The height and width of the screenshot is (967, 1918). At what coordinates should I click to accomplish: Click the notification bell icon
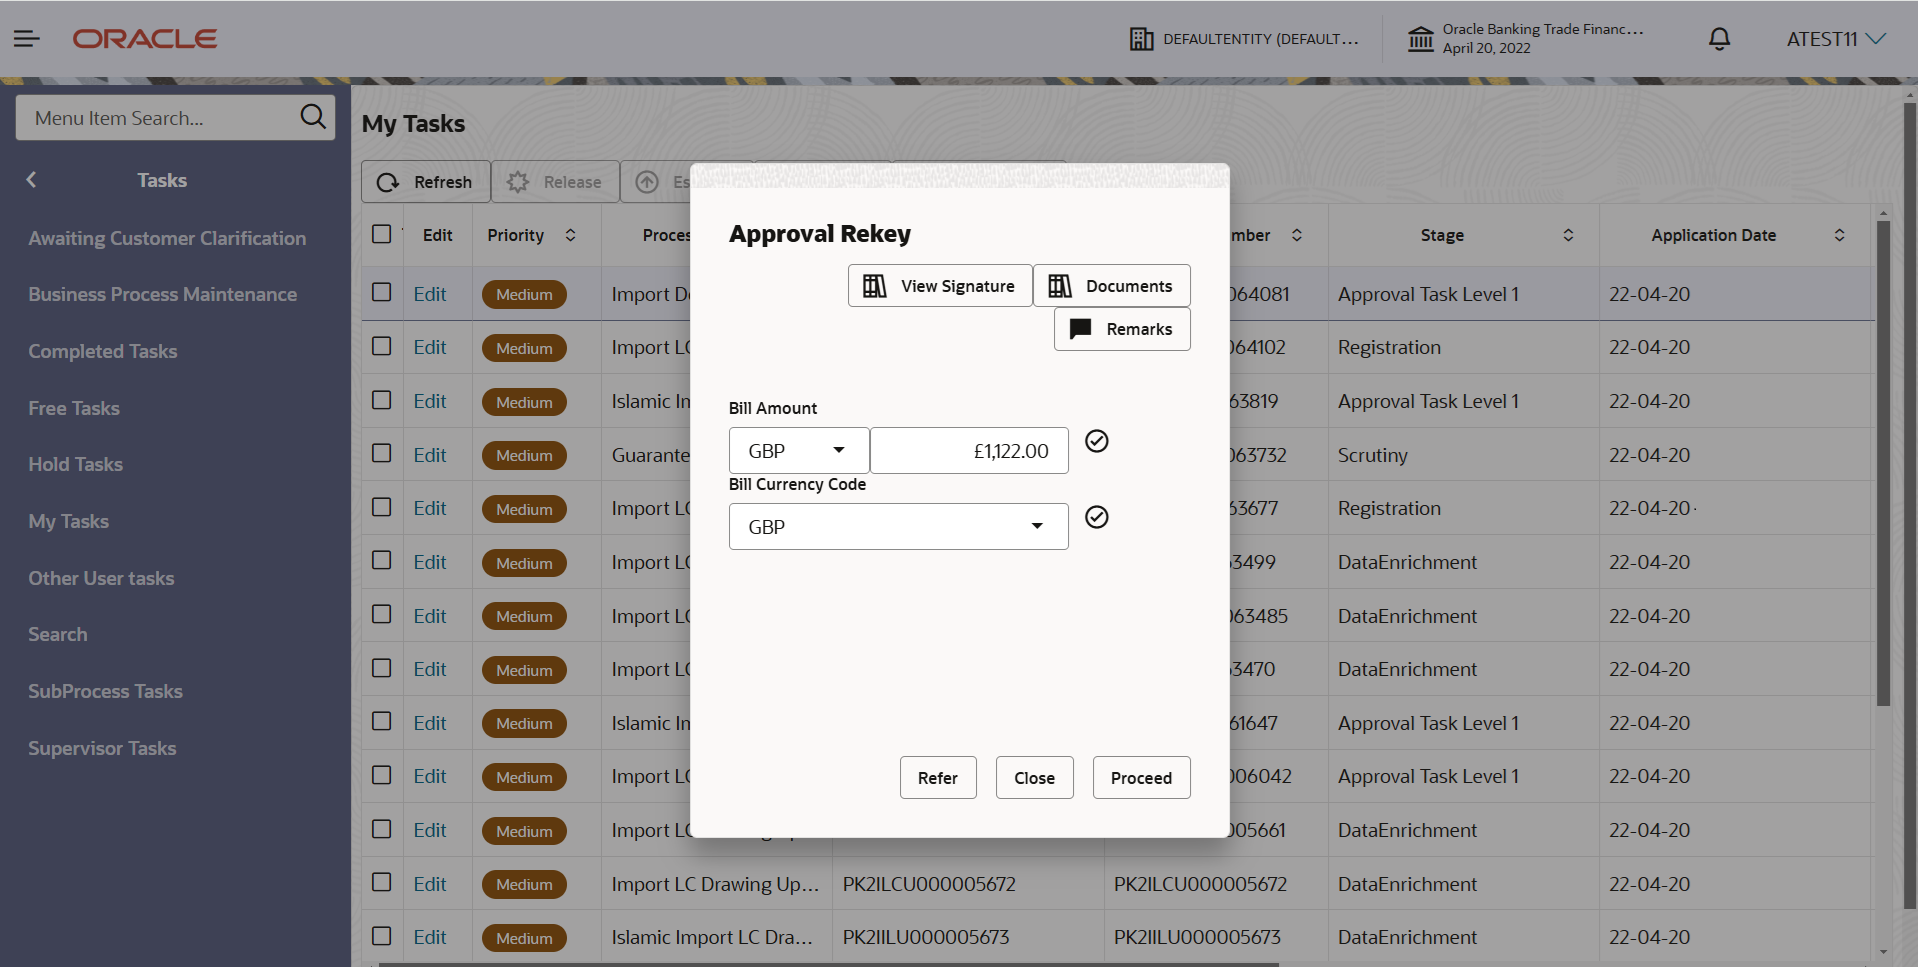point(1719,39)
